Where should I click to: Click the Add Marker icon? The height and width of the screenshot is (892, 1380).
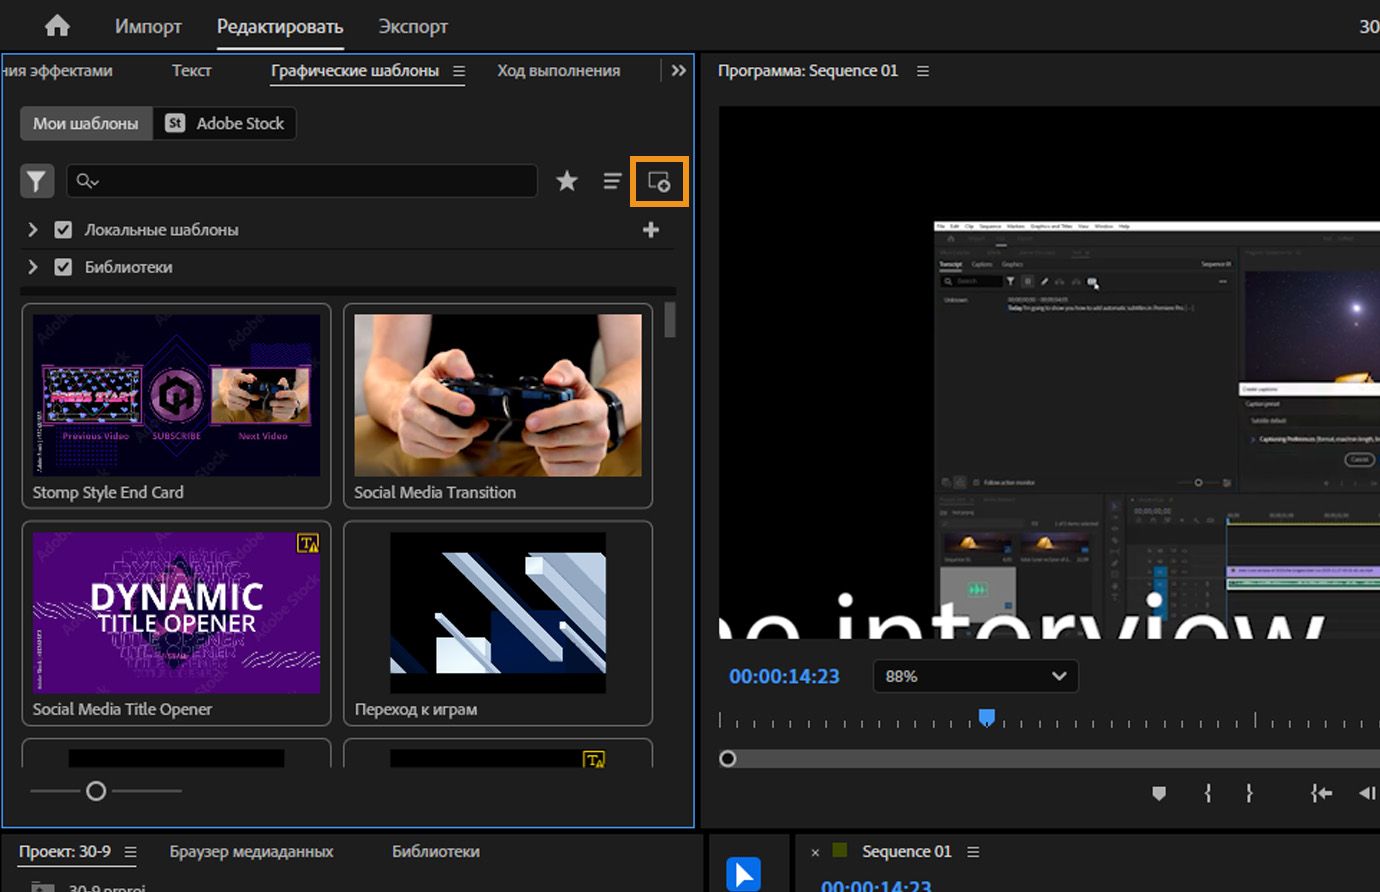coord(1159,793)
